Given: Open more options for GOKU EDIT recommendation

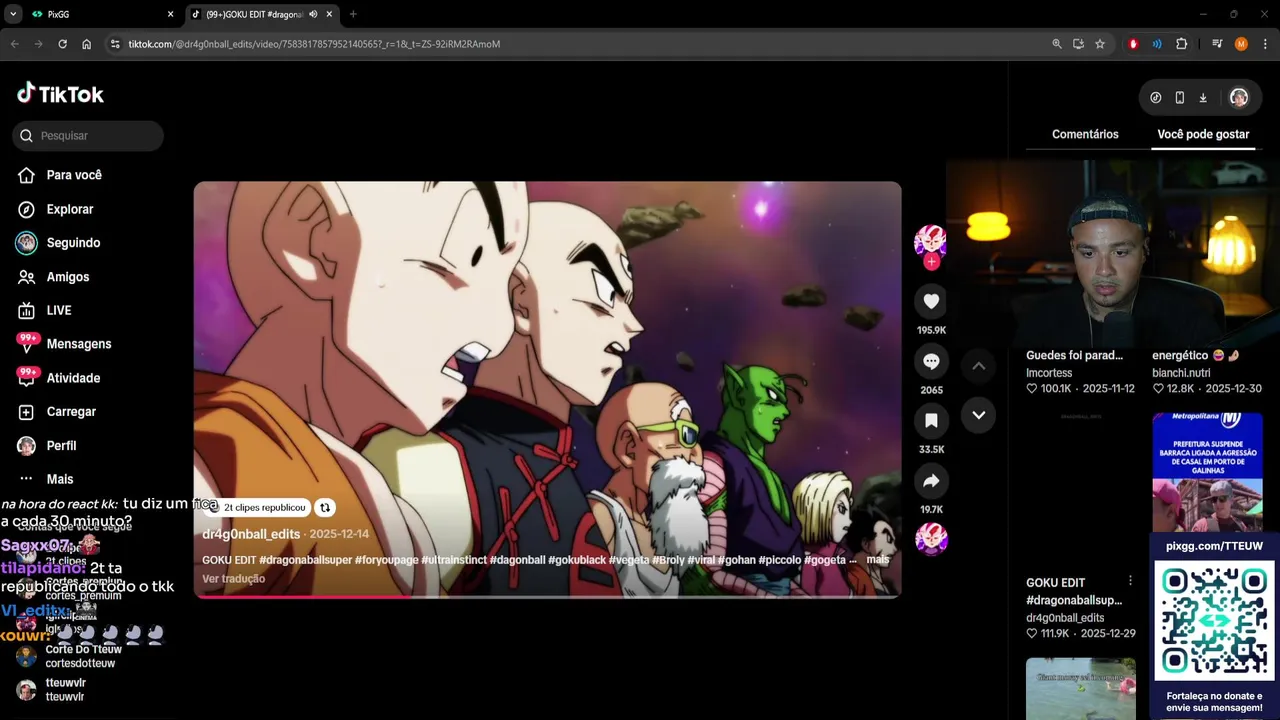Looking at the screenshot, I should tap(1130, 581).
